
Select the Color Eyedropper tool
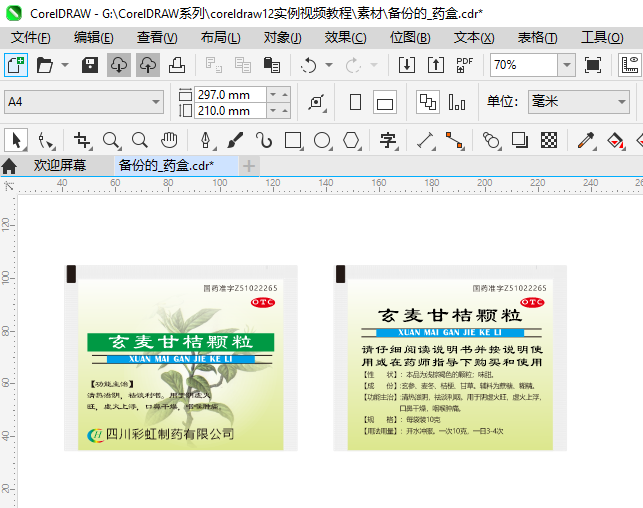[x=586, y=141]
